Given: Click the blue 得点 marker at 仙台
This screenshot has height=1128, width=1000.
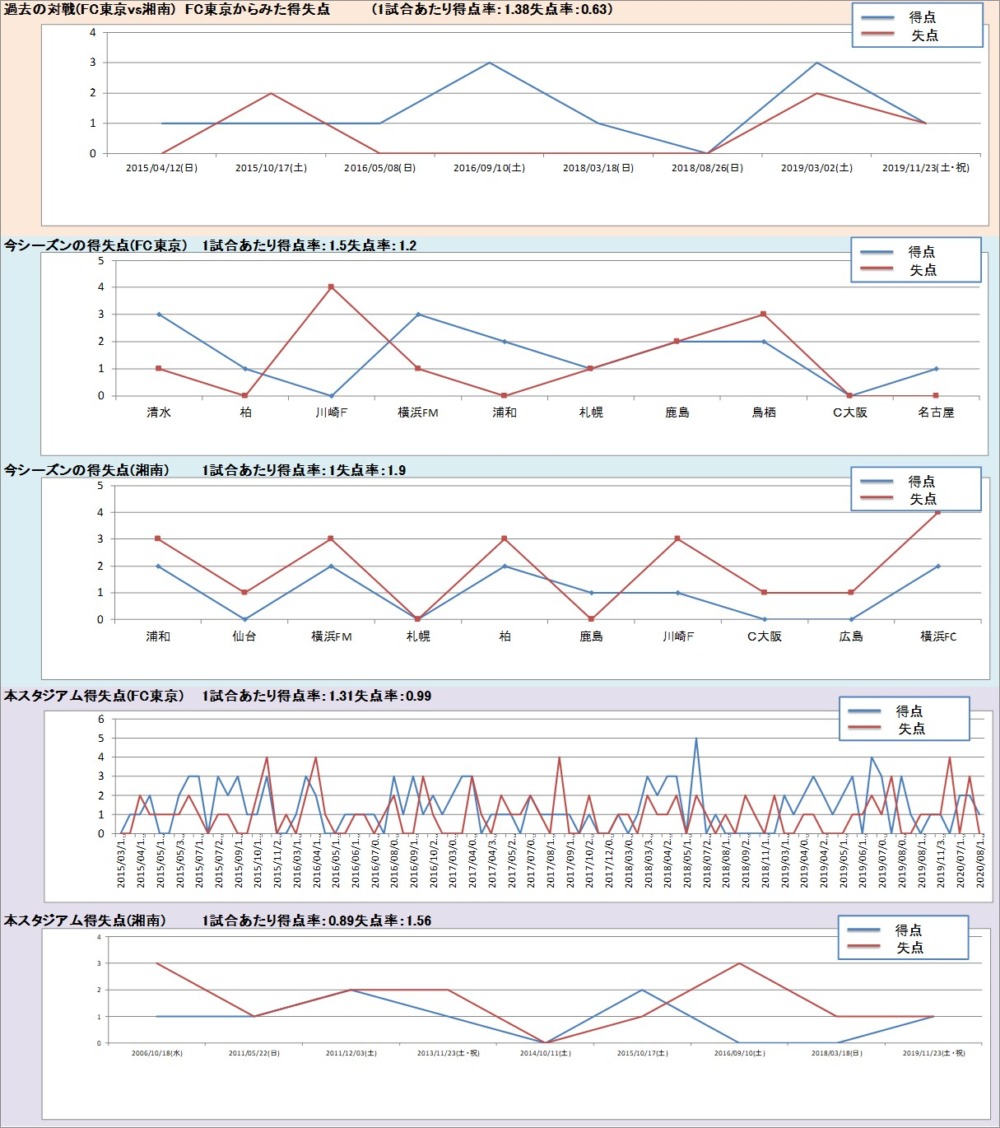Looking at the screenshot, I should pyautogui.click(x=245, y=619).
